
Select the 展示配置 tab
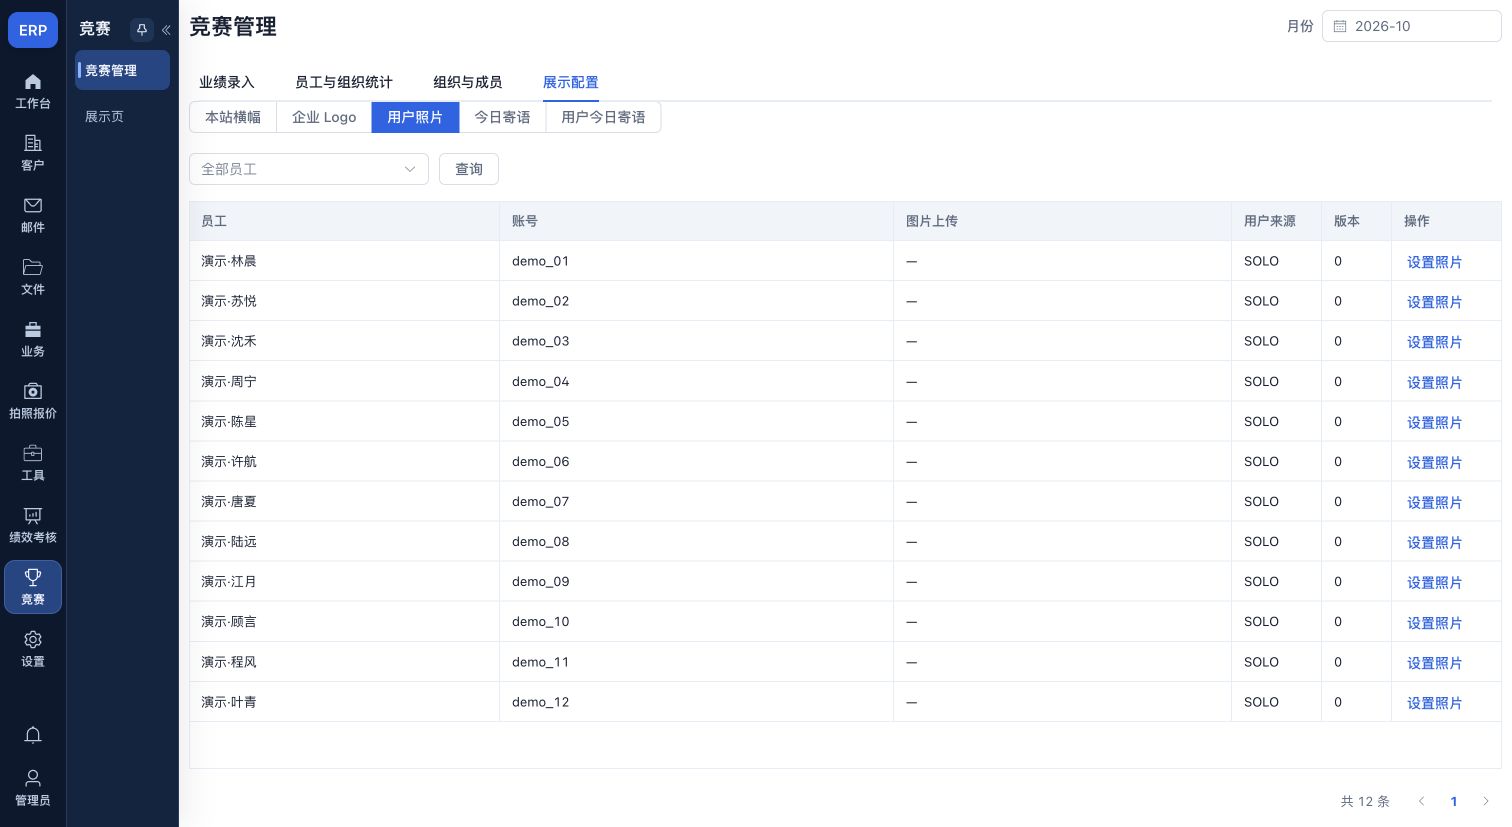(571, 82)
